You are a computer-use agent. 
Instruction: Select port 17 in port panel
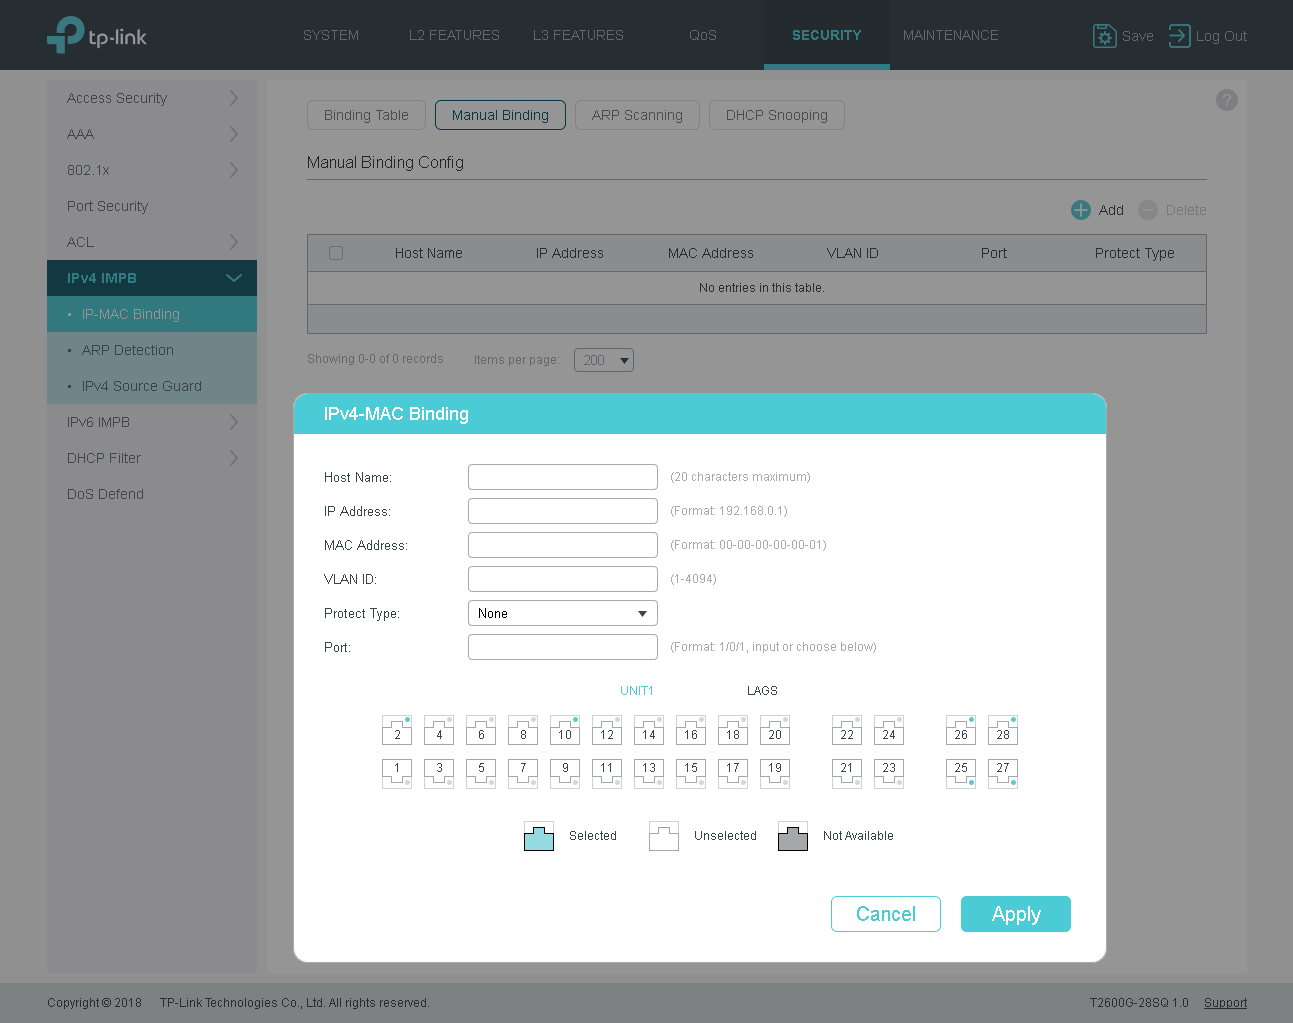pos(733,773)
